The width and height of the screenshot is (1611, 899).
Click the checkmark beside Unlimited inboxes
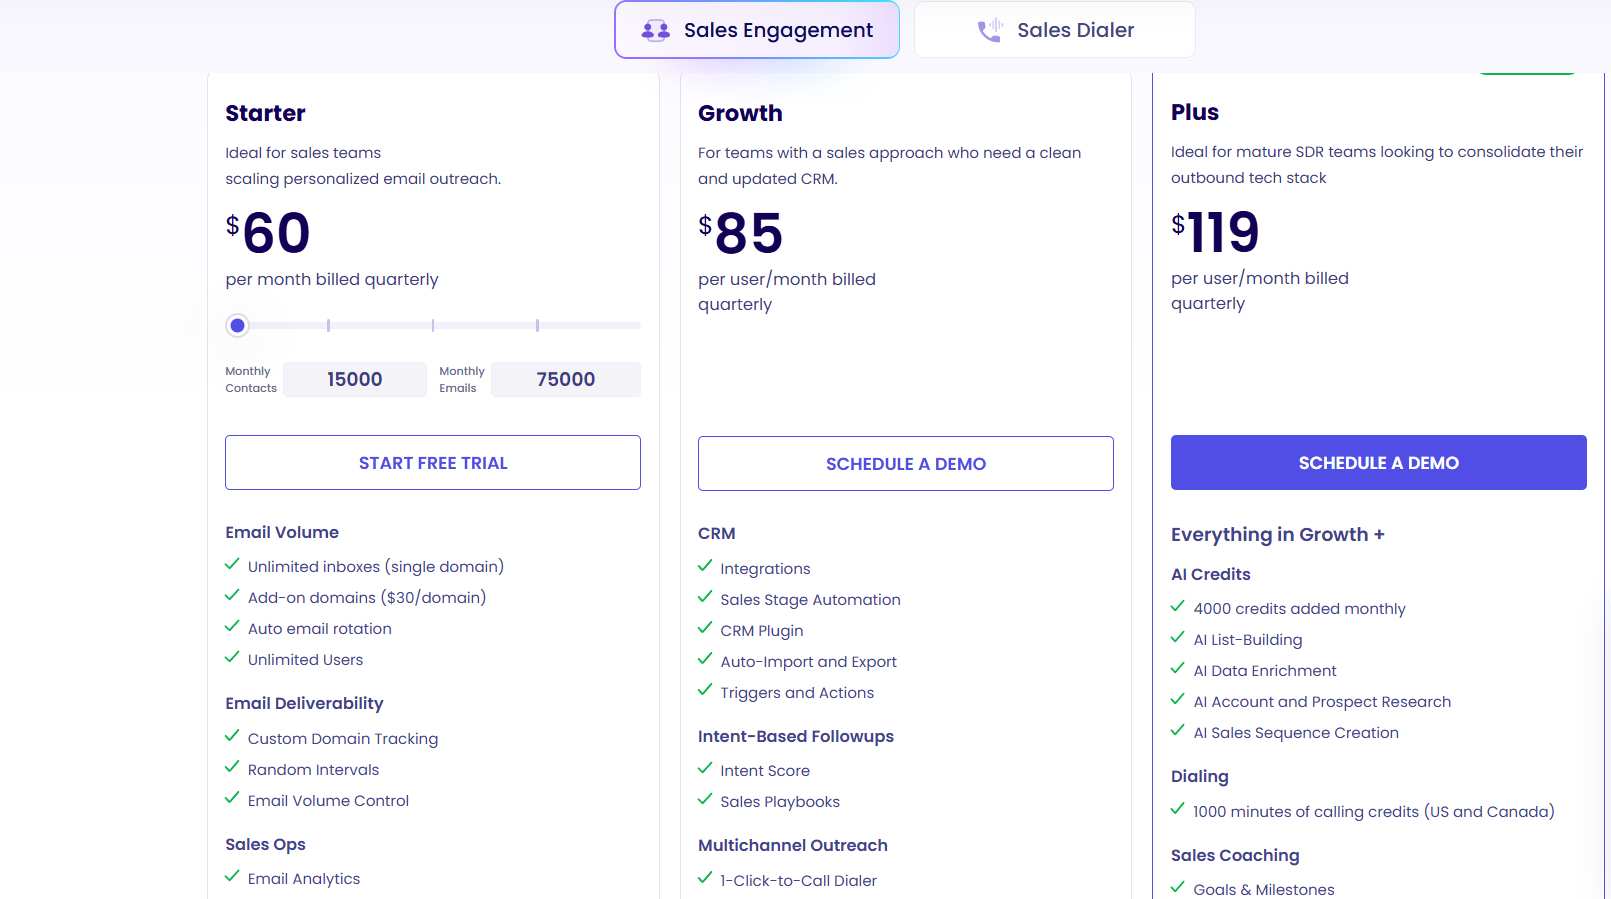click(232, 564)
